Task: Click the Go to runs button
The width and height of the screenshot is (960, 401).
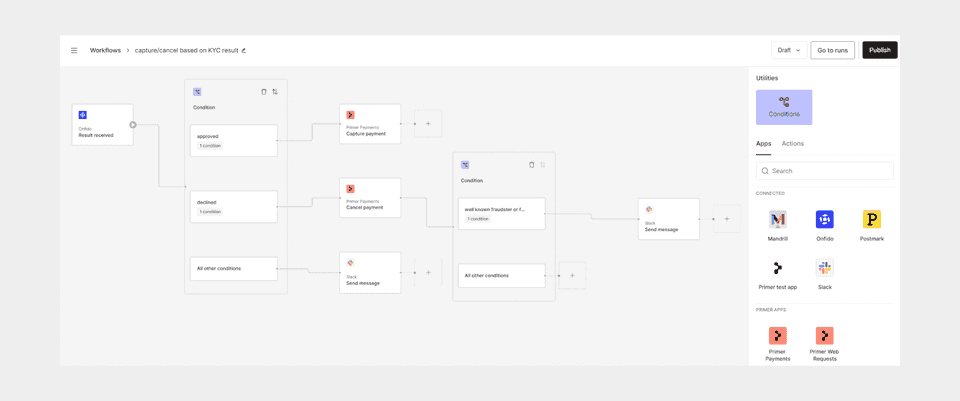Action: click(832, 50)
